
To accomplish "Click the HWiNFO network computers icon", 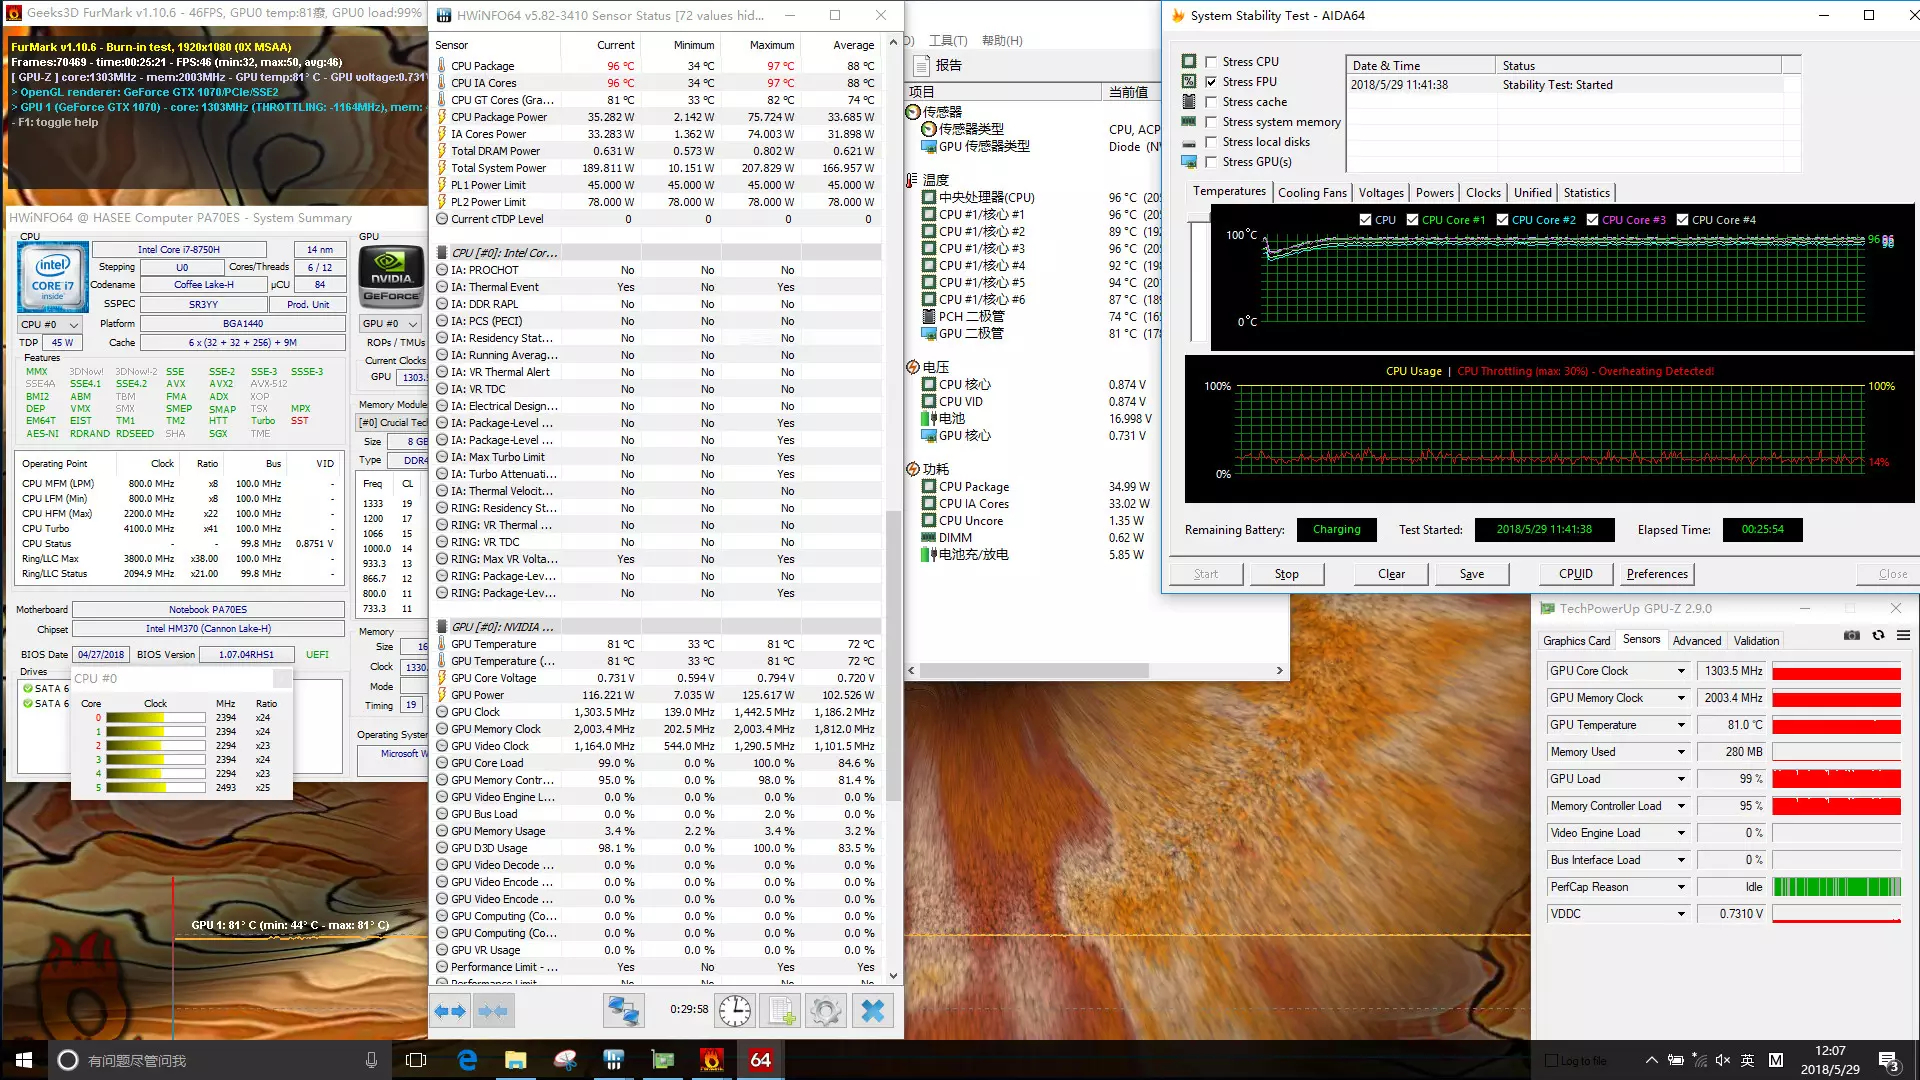I will click(623, 1011).
